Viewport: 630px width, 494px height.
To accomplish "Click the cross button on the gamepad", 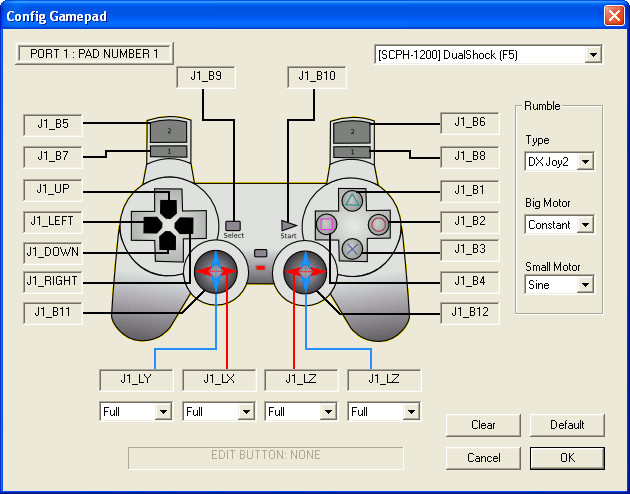I will (352, 249).
